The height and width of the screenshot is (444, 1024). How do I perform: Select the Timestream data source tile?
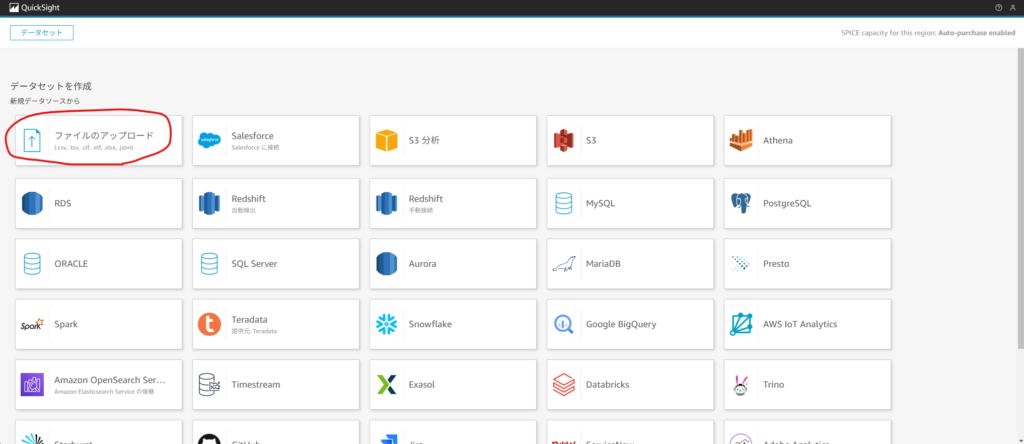276,384
